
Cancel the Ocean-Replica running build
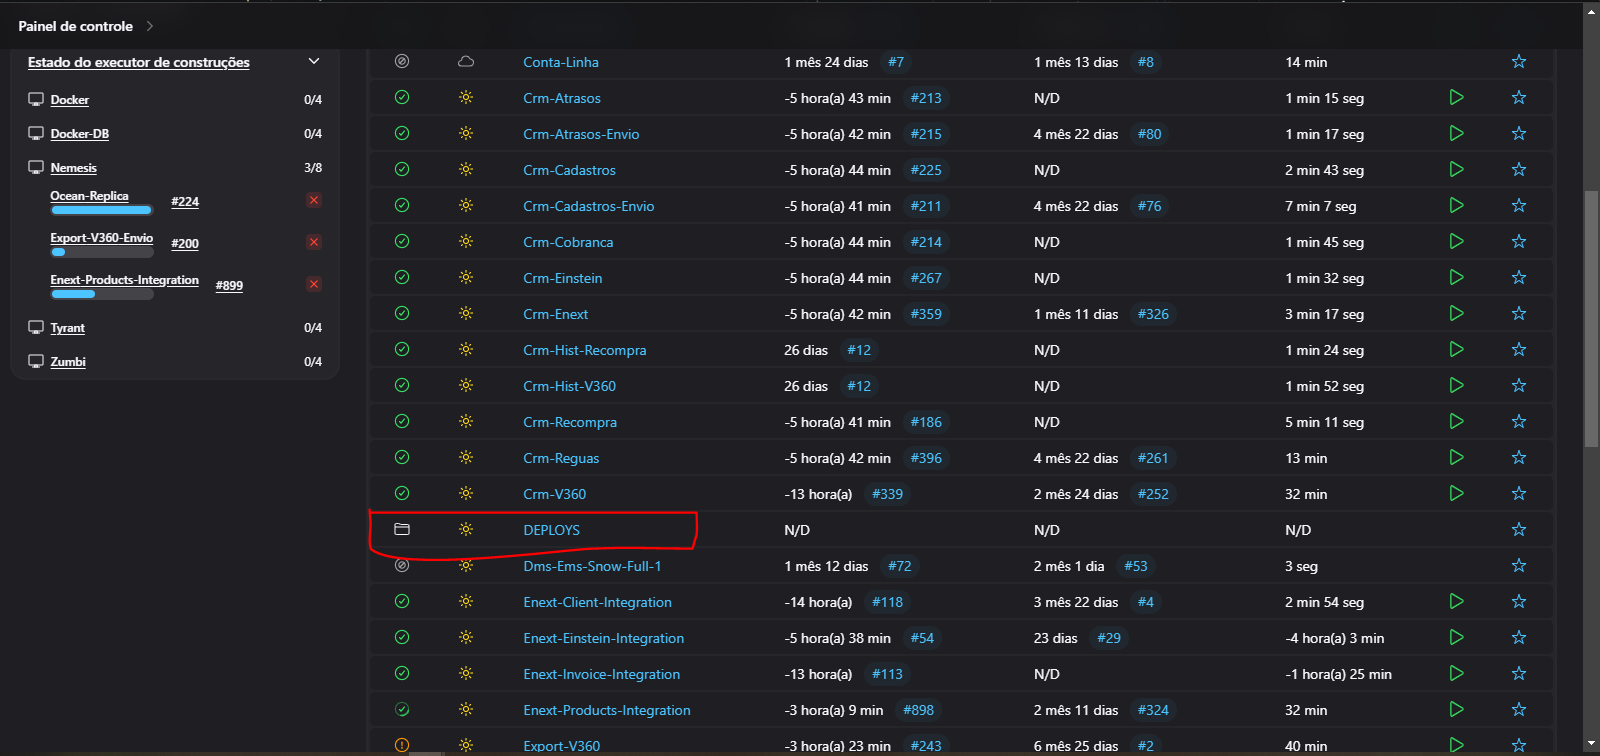pos(314,201)
